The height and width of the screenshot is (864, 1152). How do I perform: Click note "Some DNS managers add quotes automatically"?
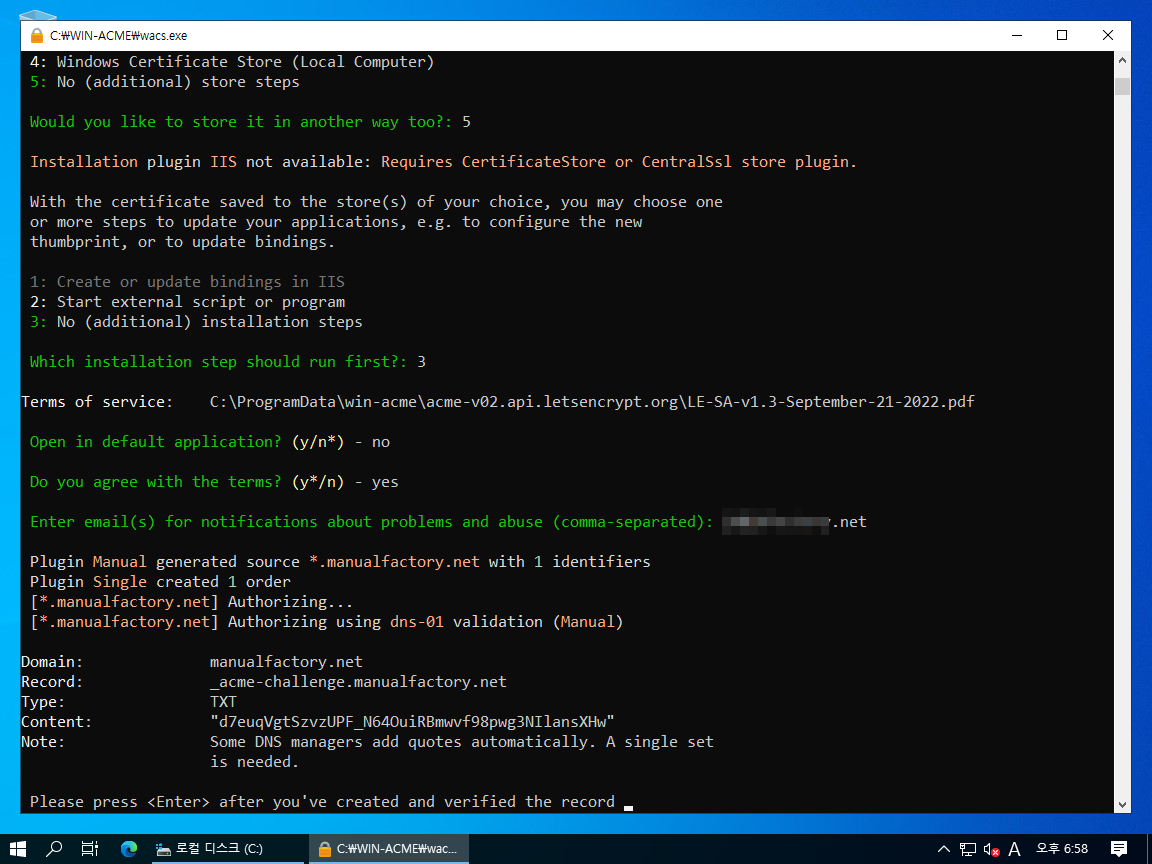tap(461, 742)
